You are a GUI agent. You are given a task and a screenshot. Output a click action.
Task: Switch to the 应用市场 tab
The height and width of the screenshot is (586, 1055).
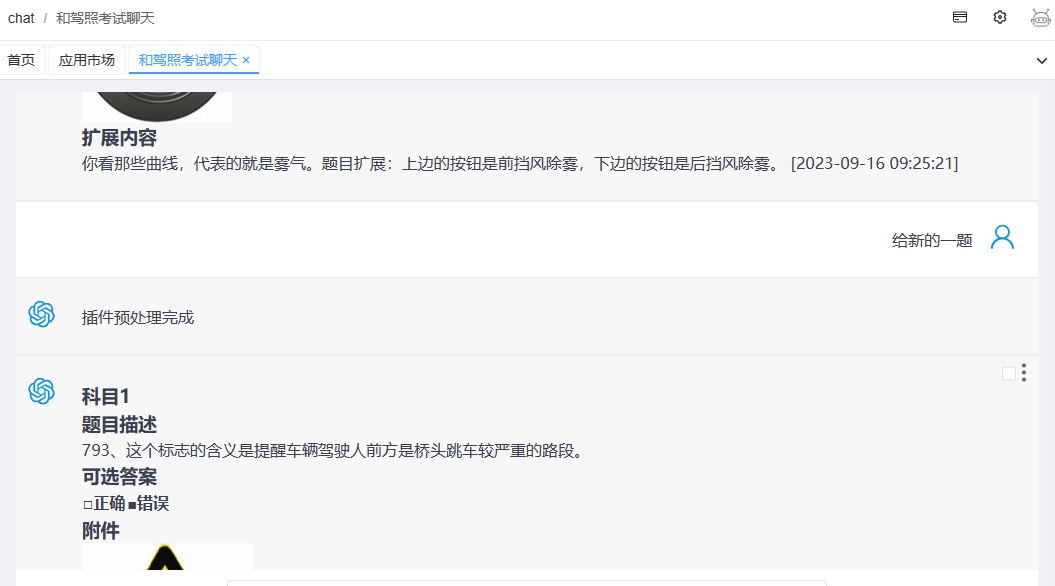pos(87,60)
